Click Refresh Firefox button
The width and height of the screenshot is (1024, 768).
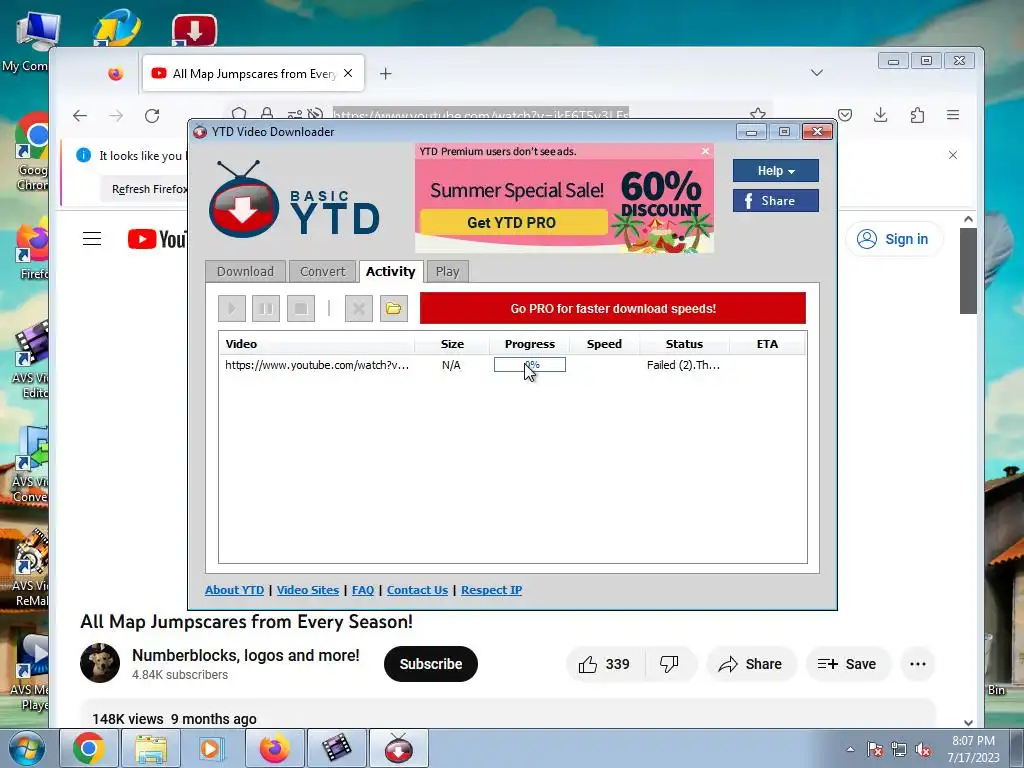point(149,189)
